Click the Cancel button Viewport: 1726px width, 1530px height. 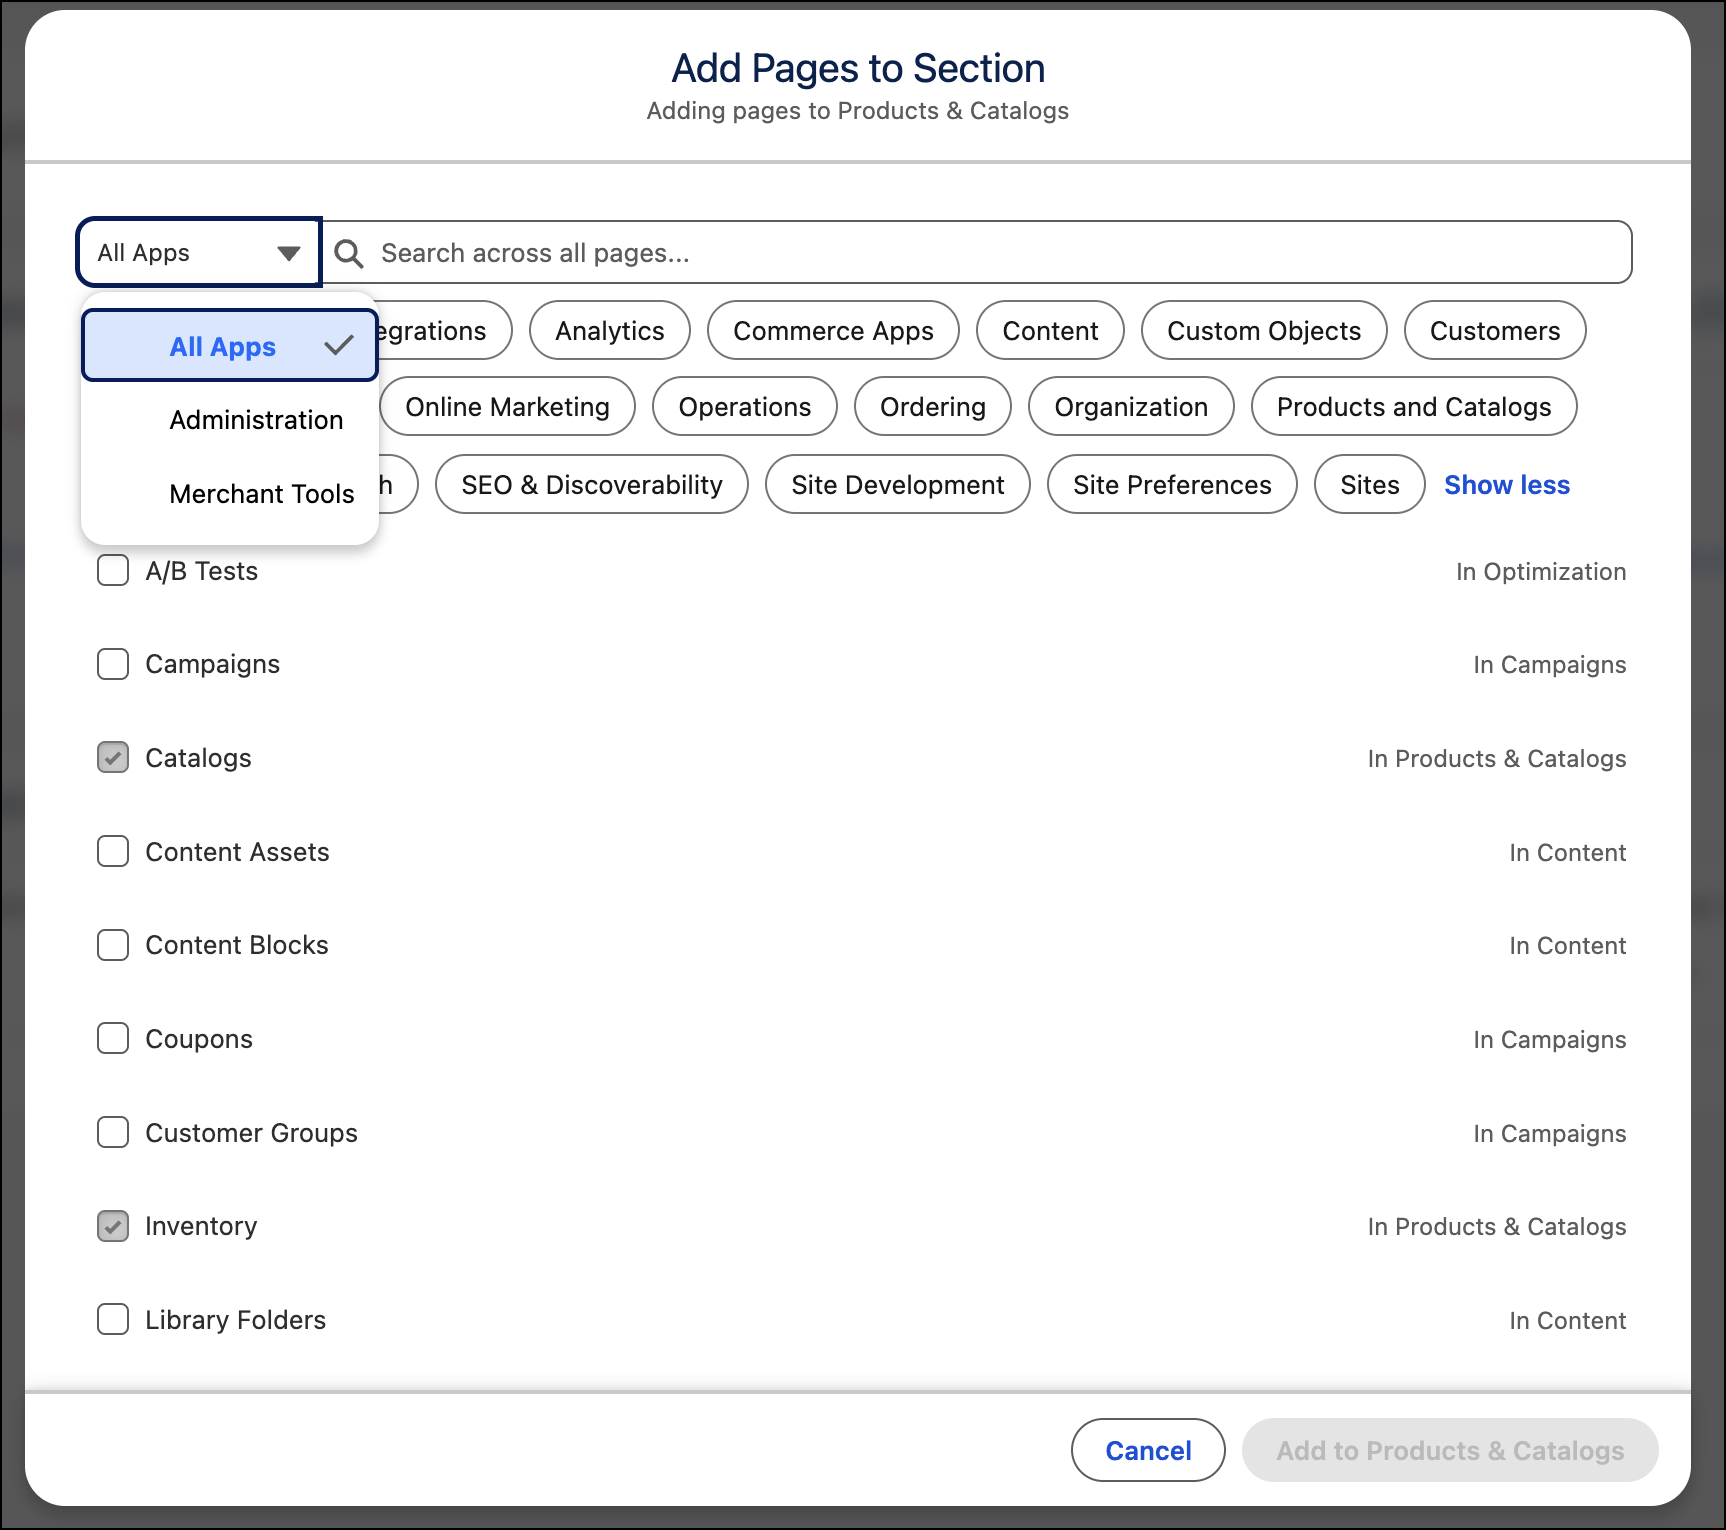[x=1148, y=1450]
